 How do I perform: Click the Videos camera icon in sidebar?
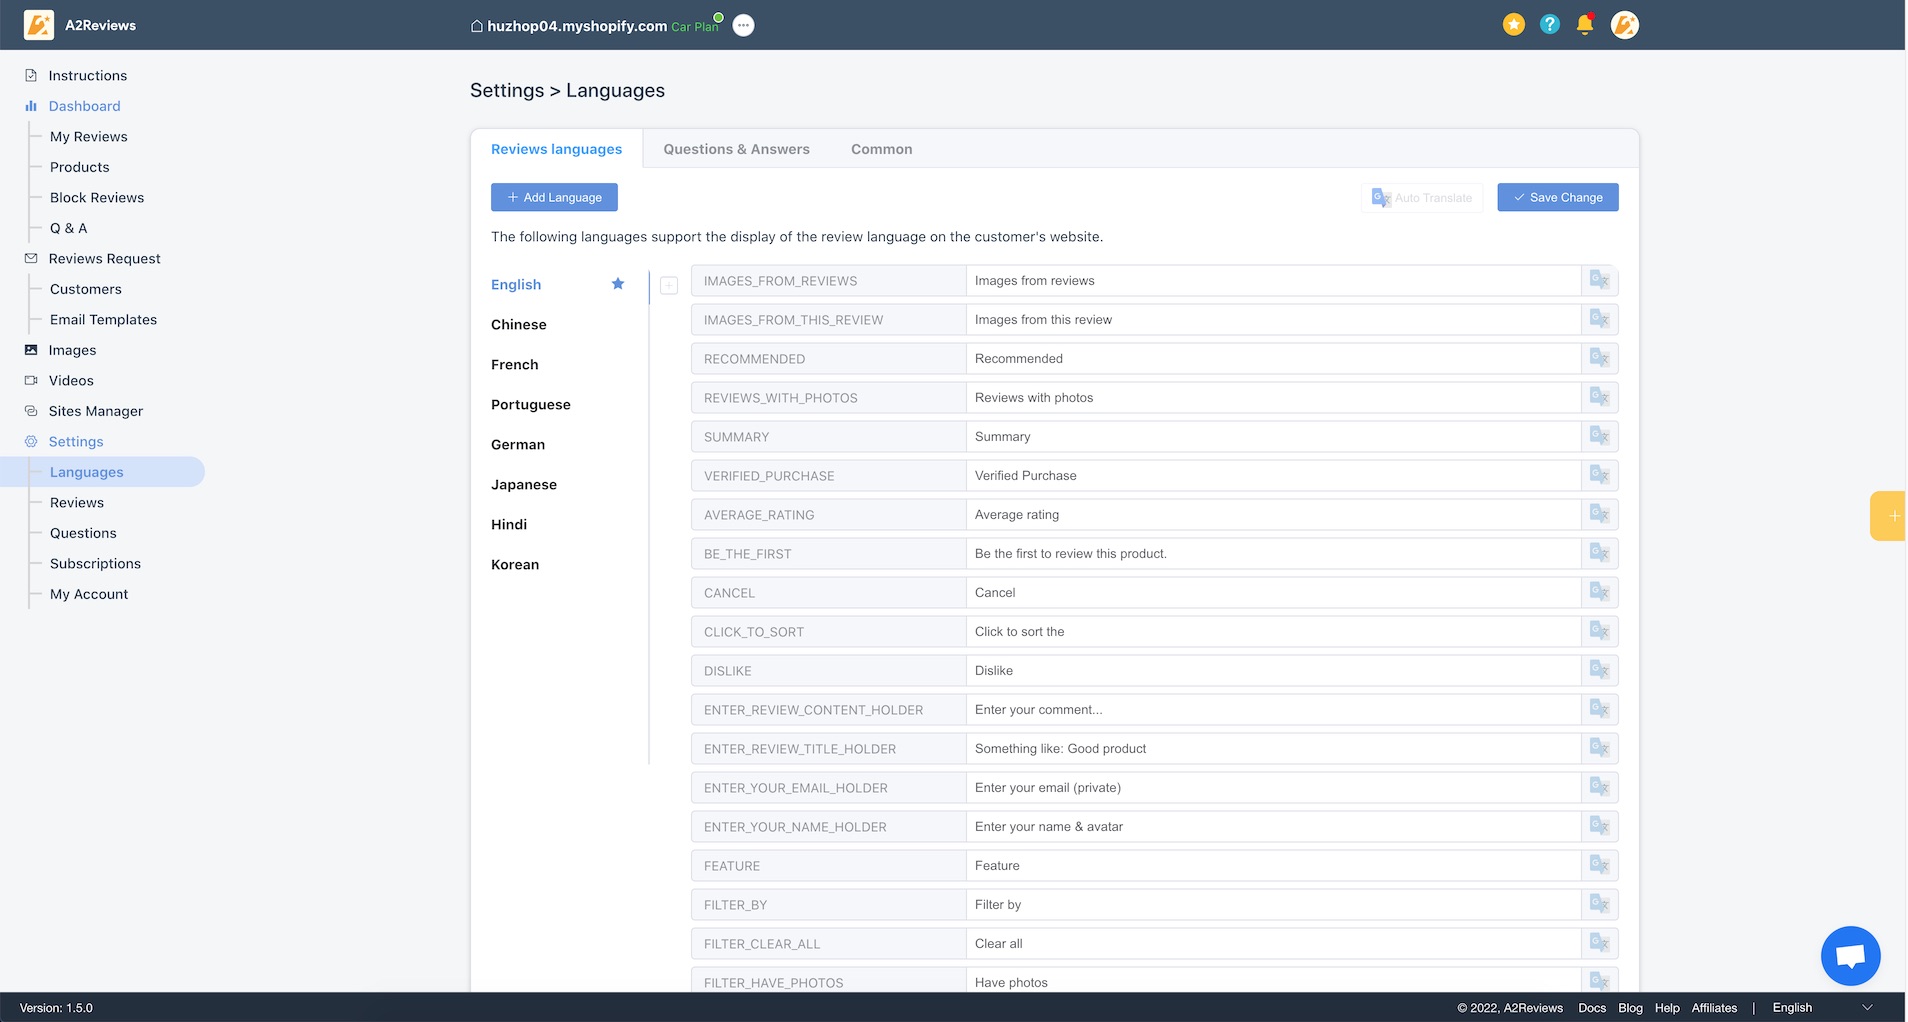coord(31,380)
